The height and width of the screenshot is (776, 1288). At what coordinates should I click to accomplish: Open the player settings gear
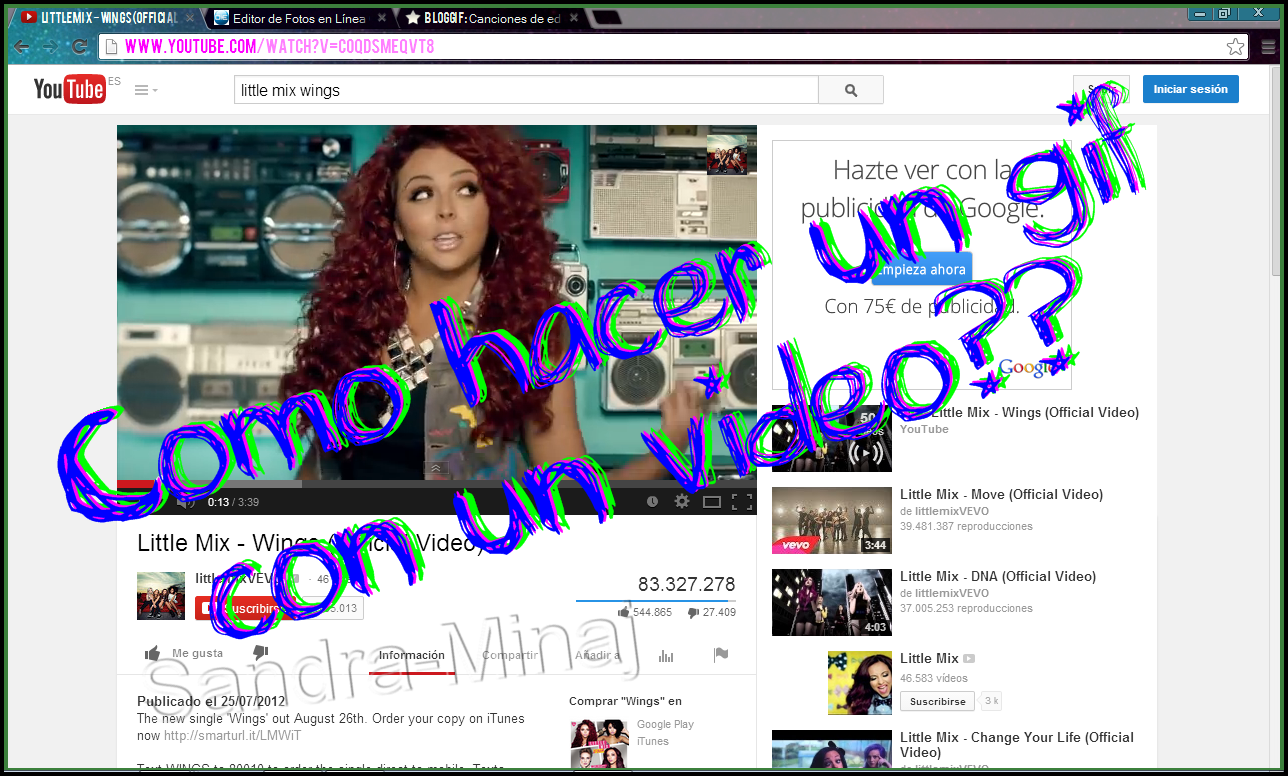tap(682, 502)
